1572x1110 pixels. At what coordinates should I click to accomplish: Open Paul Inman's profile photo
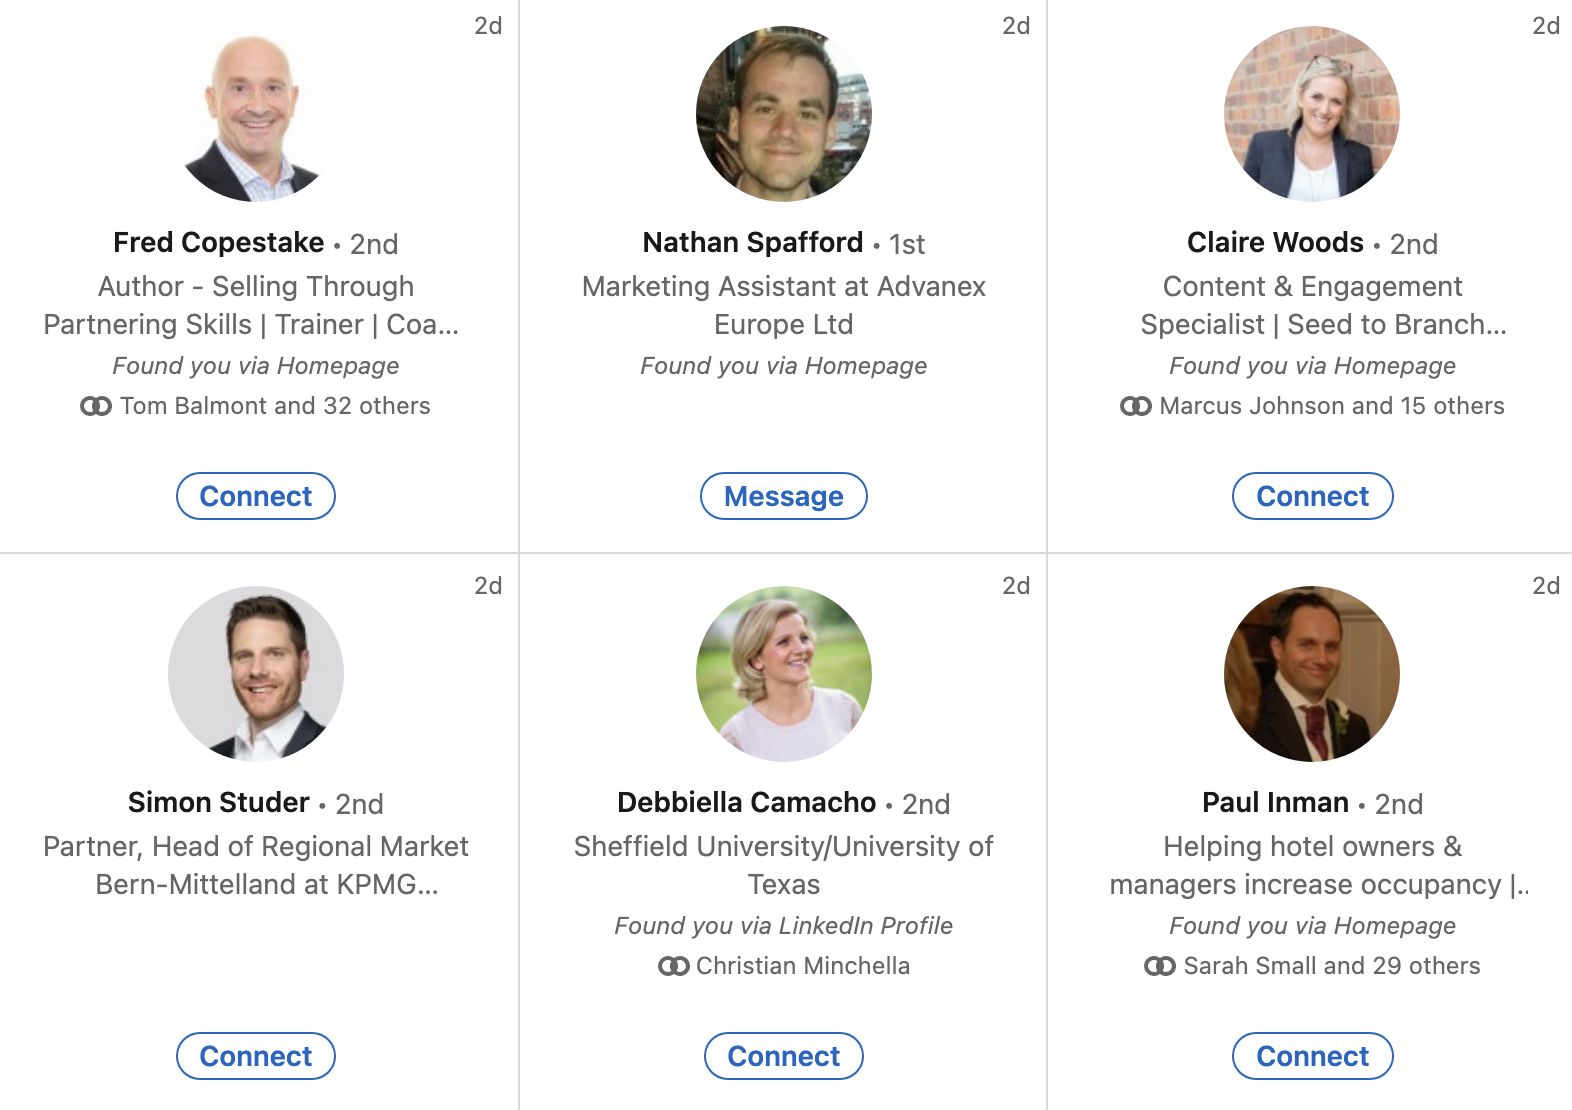coord(1312,674)
